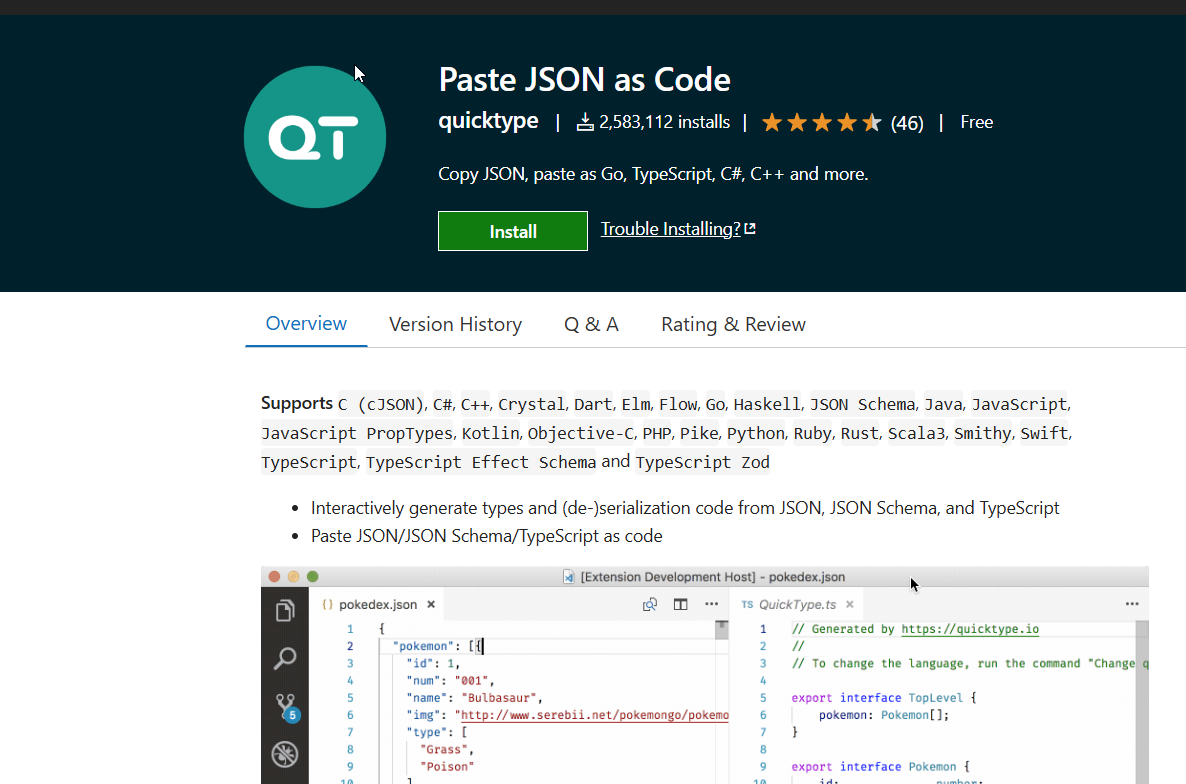Close the QuickType.ts tab
This screenshot has width=1186, height=784.
[x=849, y=604]
